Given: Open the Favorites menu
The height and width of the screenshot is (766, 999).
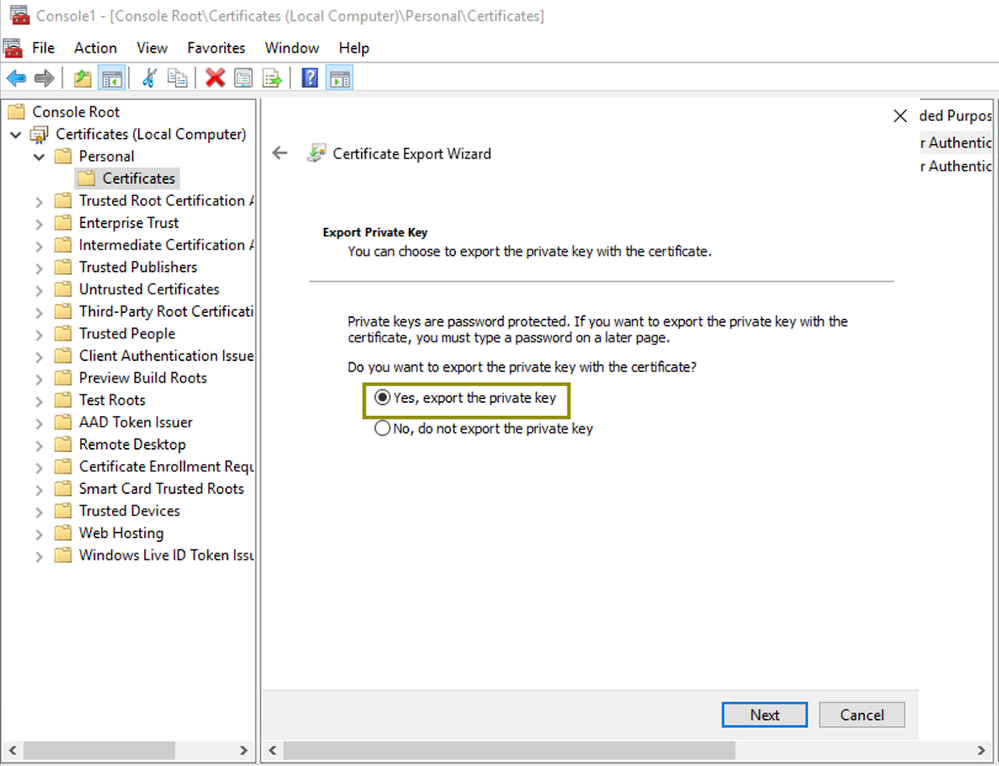Looking at the screenshot, I should [x=216, y=48].
